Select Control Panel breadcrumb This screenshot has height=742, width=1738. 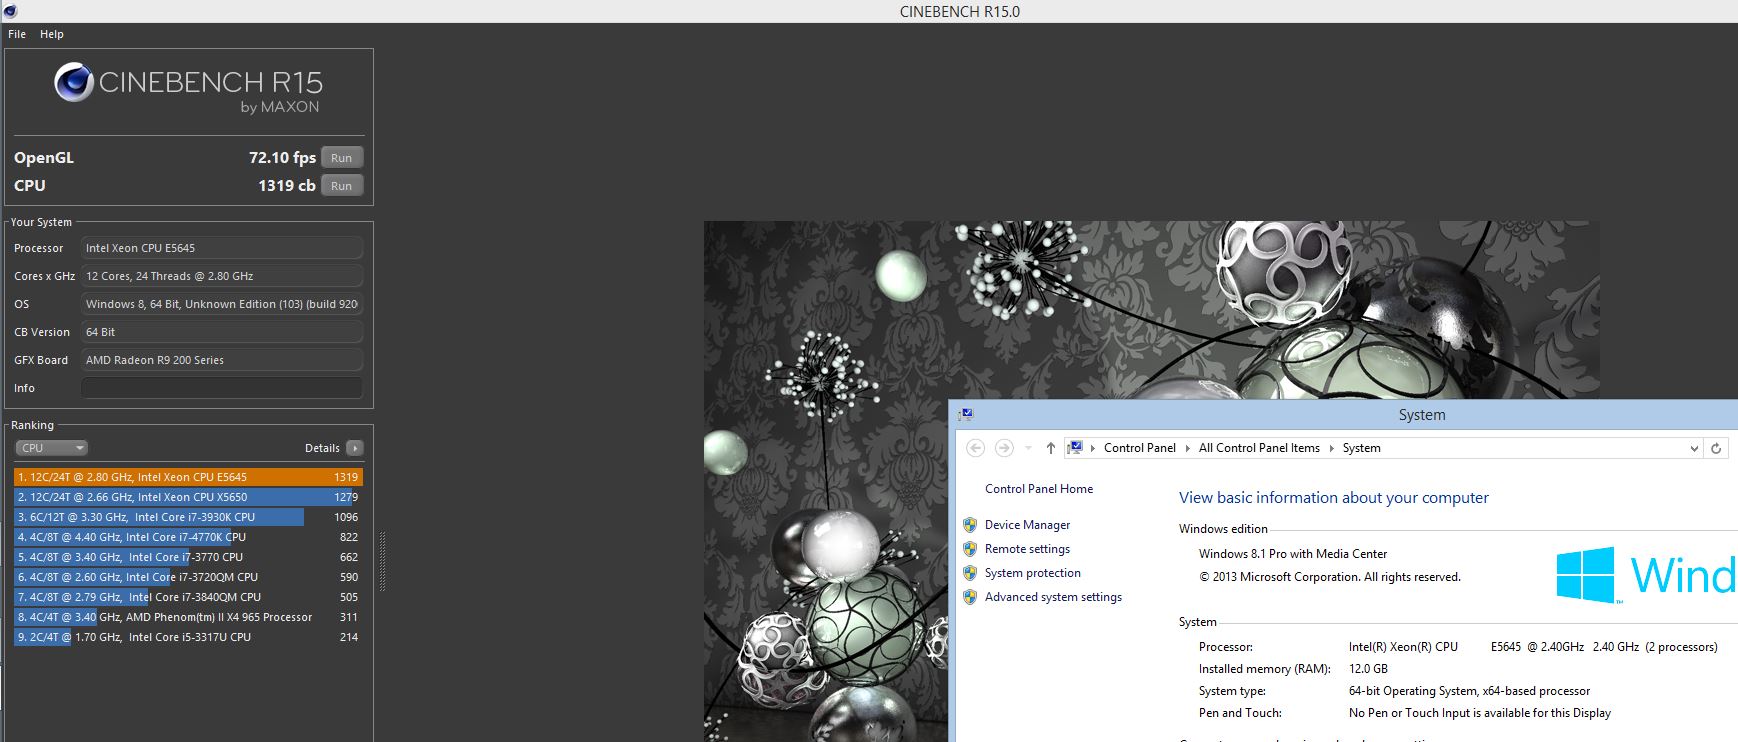1139,448
